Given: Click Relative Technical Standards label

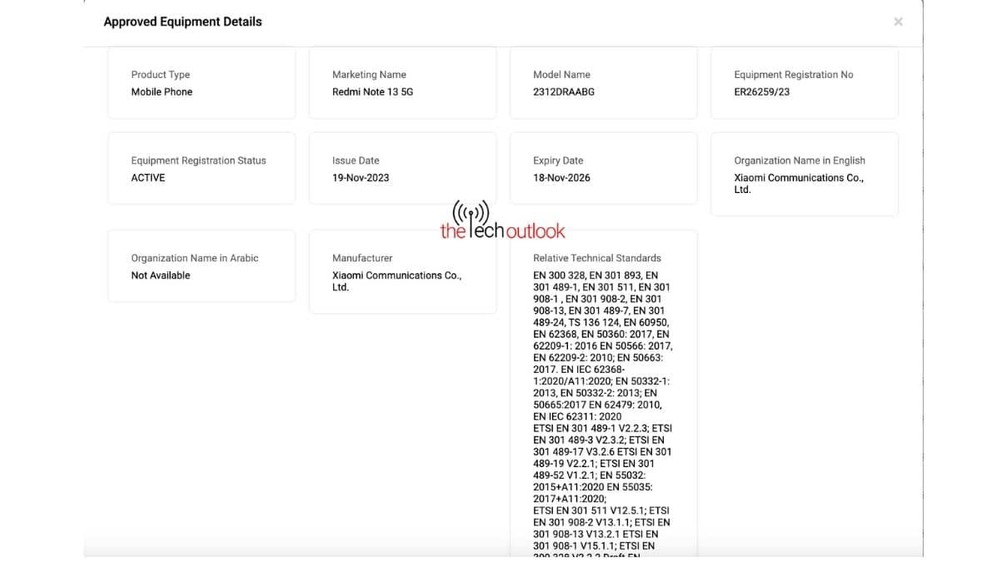Looking at the screenshot, I should point(597,258).
